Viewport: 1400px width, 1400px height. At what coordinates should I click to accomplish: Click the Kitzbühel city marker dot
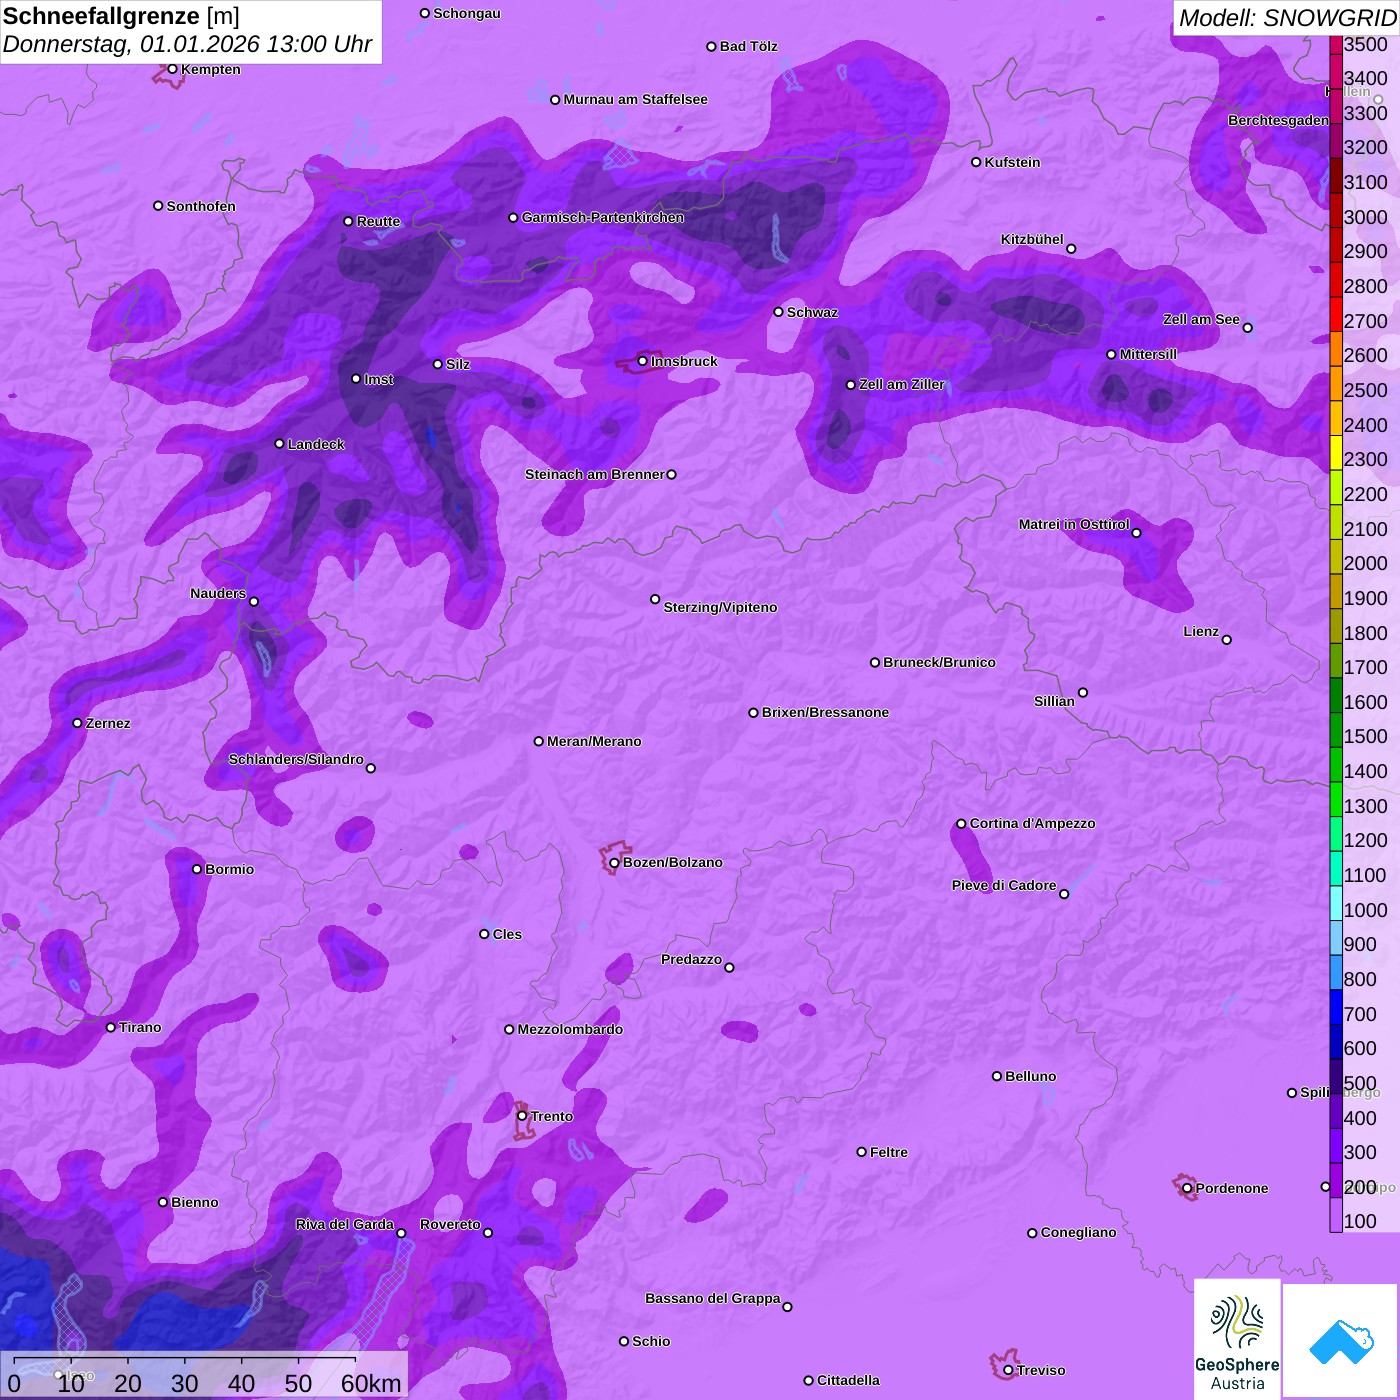tap(1071, 248)
